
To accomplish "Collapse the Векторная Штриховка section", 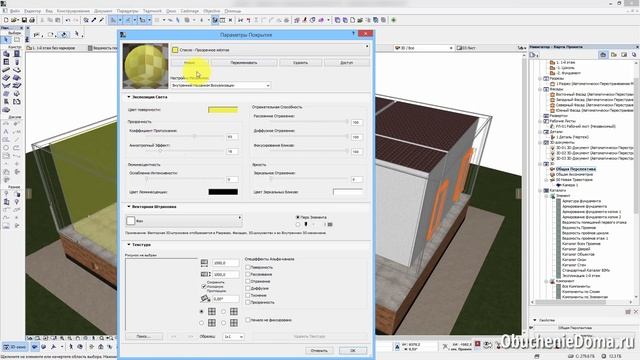I will [x=129, y=207].
